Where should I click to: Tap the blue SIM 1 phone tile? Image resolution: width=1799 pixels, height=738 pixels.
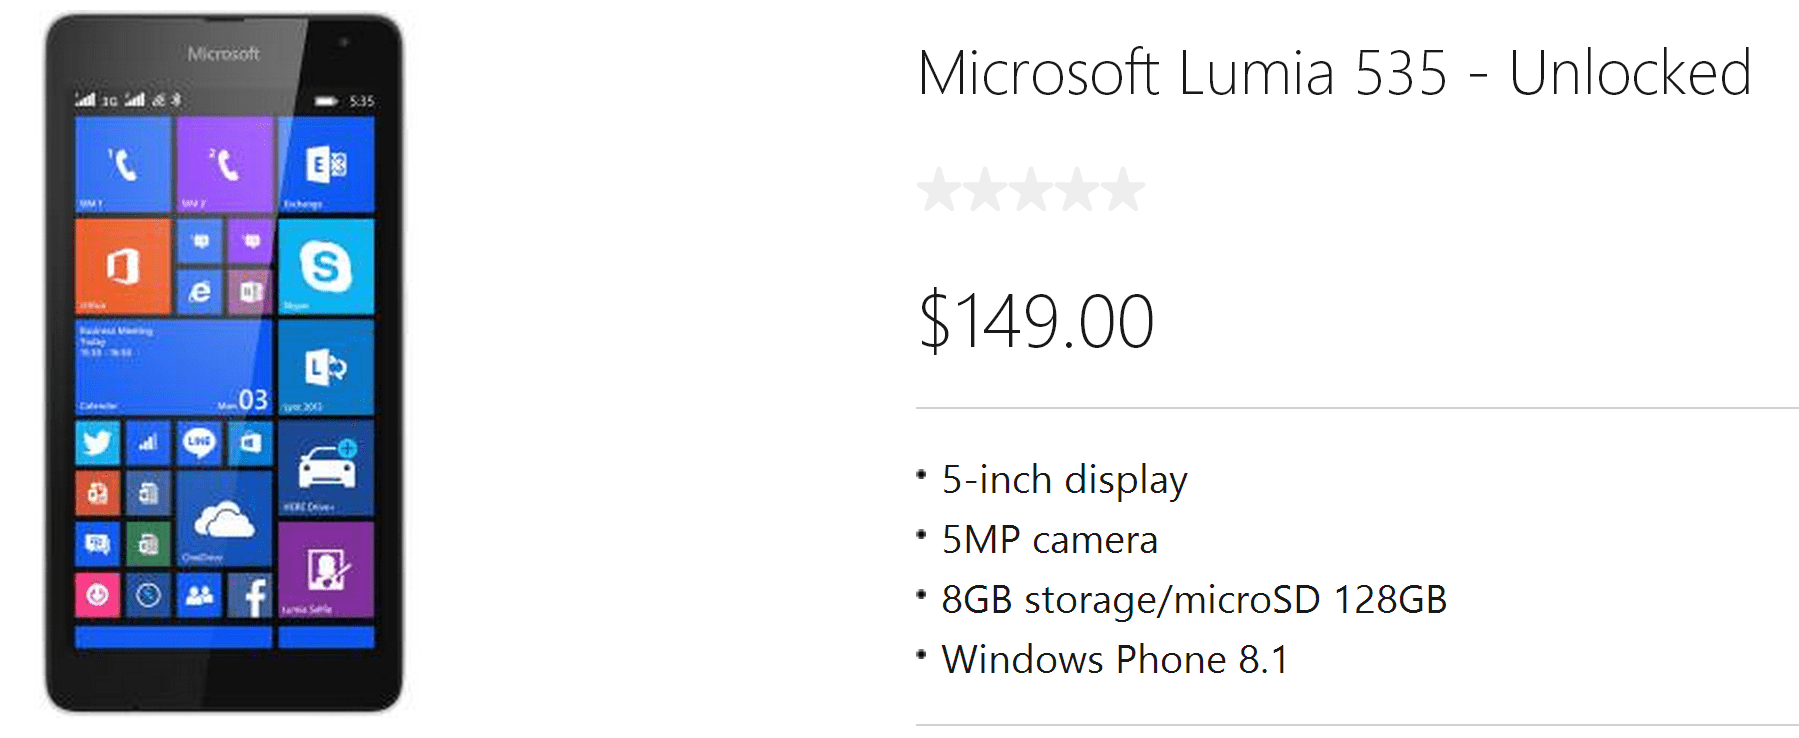coord(123,165)
